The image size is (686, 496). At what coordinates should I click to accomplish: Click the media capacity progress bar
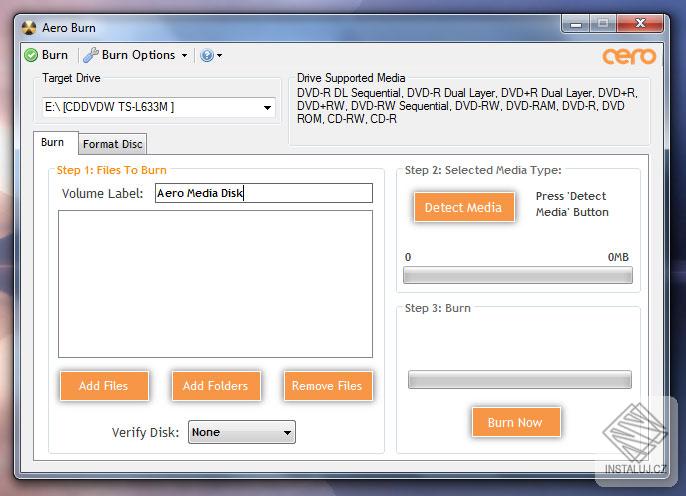[518, 276]
